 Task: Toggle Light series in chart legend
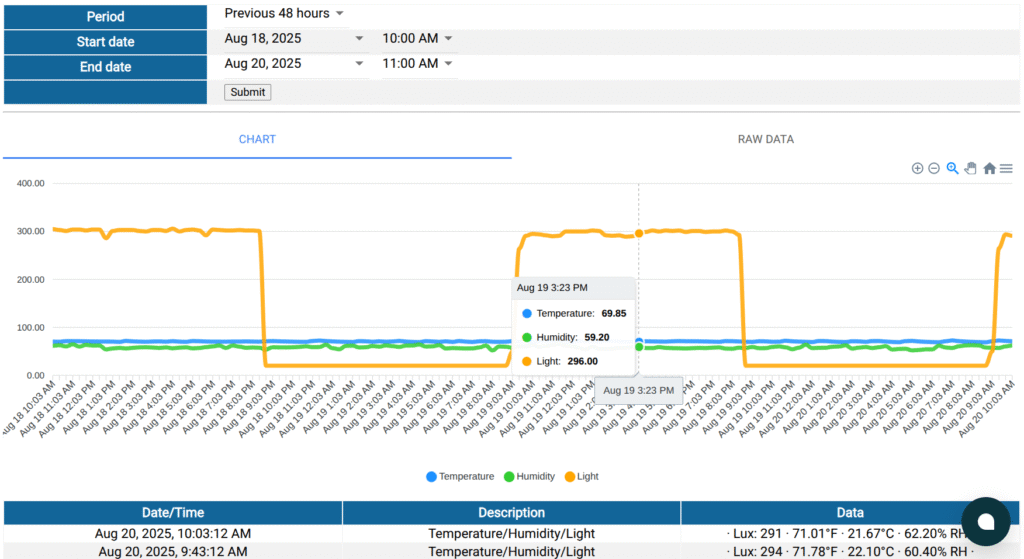point(581,477)
